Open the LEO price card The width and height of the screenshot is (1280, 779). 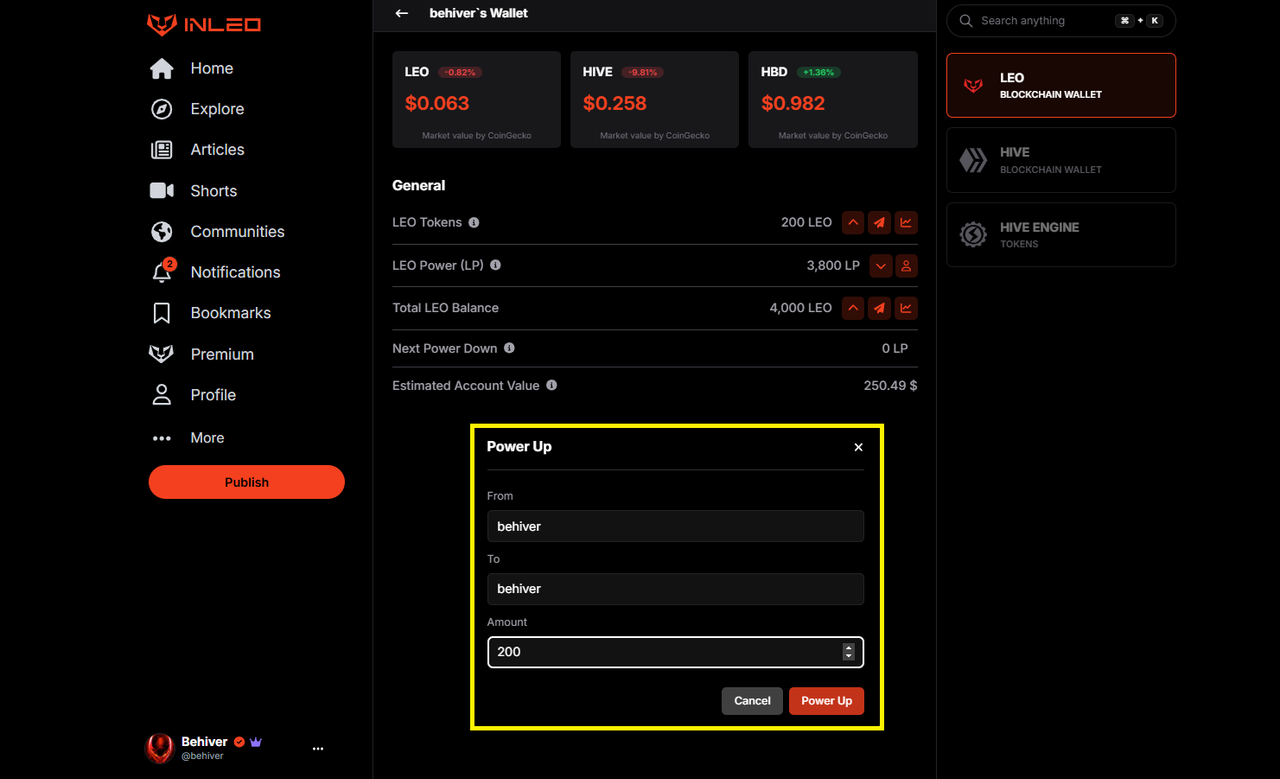477,100
